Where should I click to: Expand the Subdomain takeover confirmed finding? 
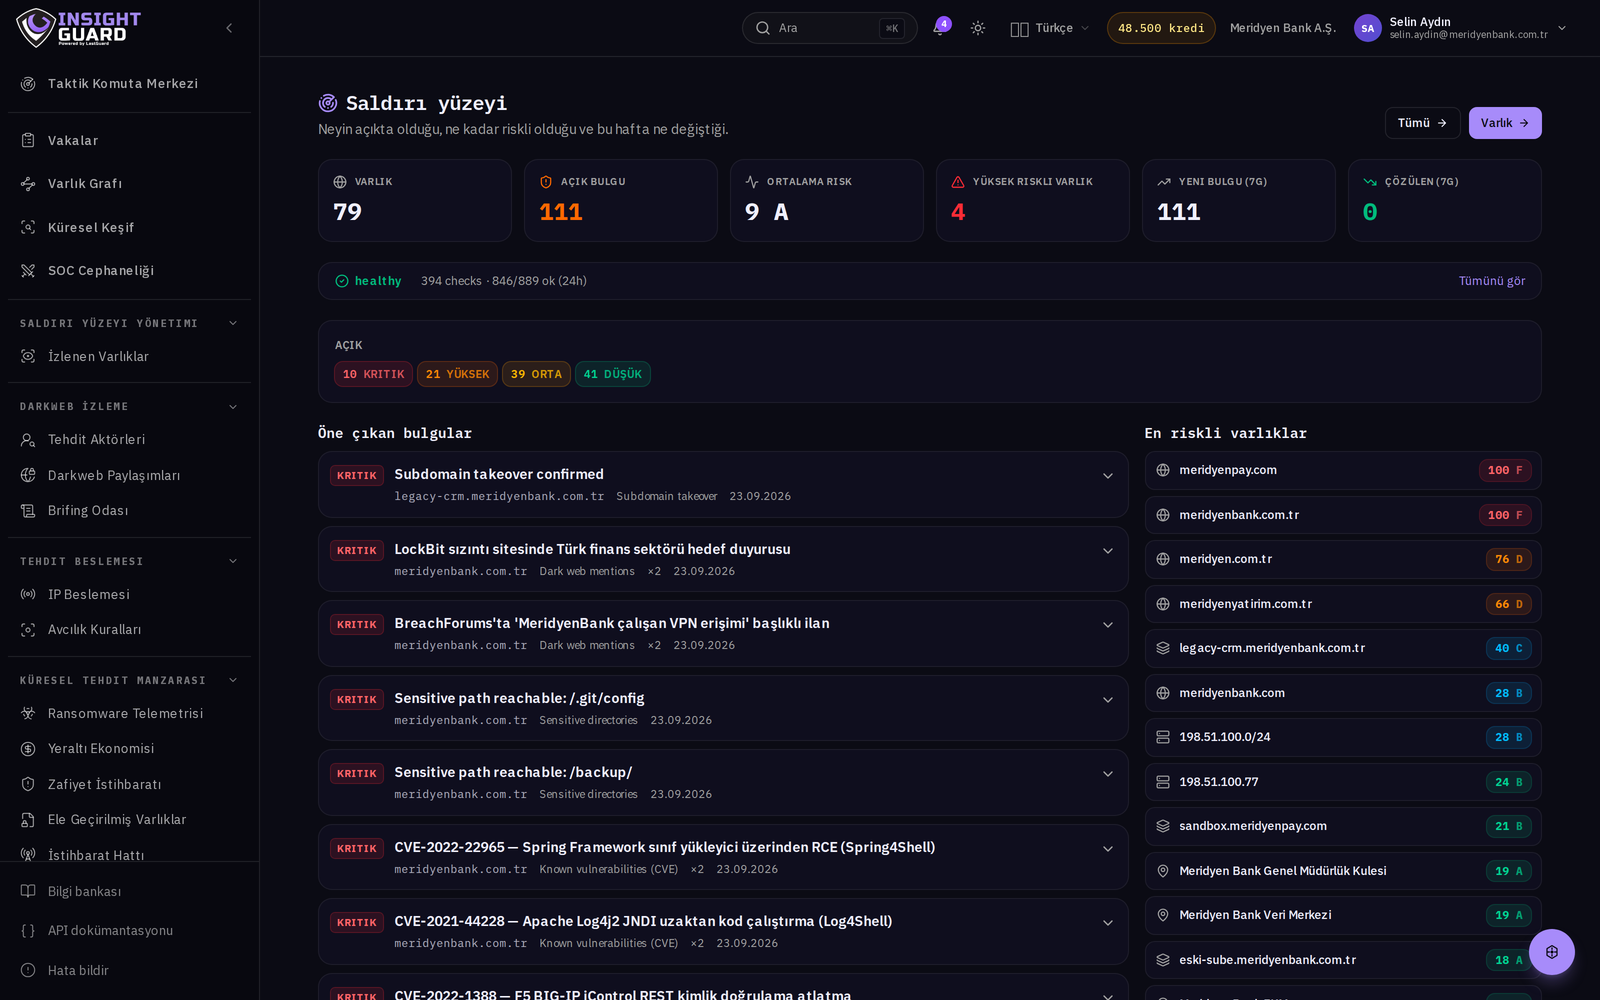coord(1107,476)
